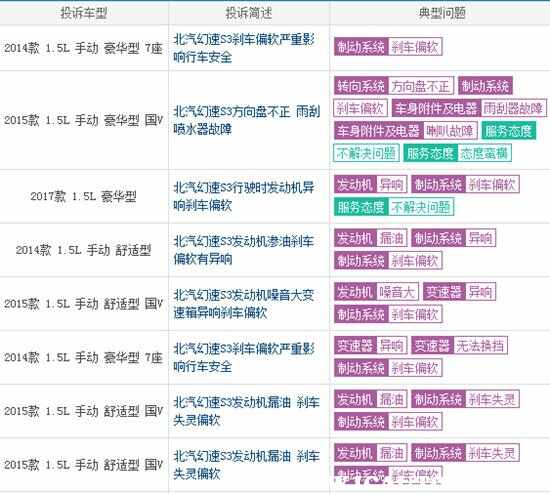The image size is (550, 494).
Task: Open complaint link 北汽幻速S3方向盘不正 雨刮喷水器故障
Action: click(x=247, y=120)
